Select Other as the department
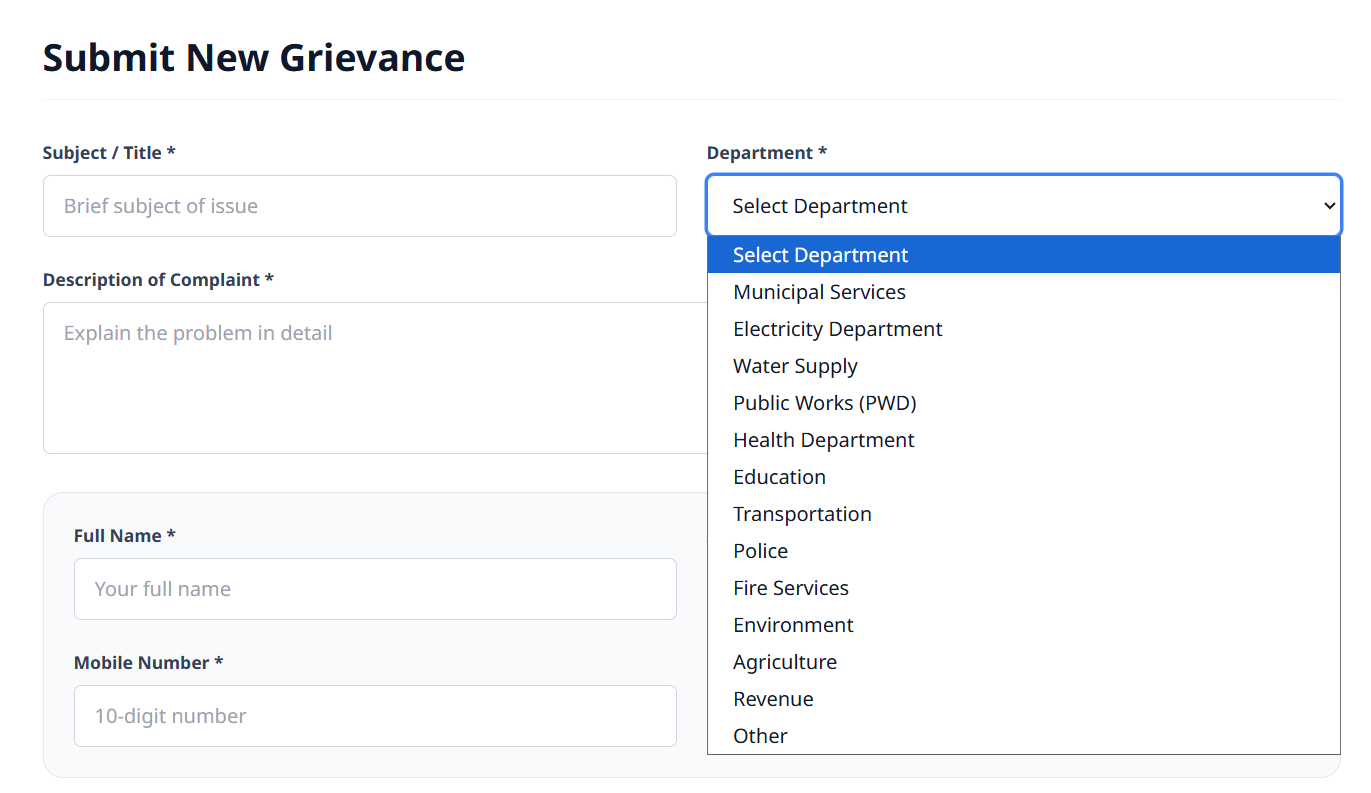The height and width of the screenshot is (793, 1371). 760,735
